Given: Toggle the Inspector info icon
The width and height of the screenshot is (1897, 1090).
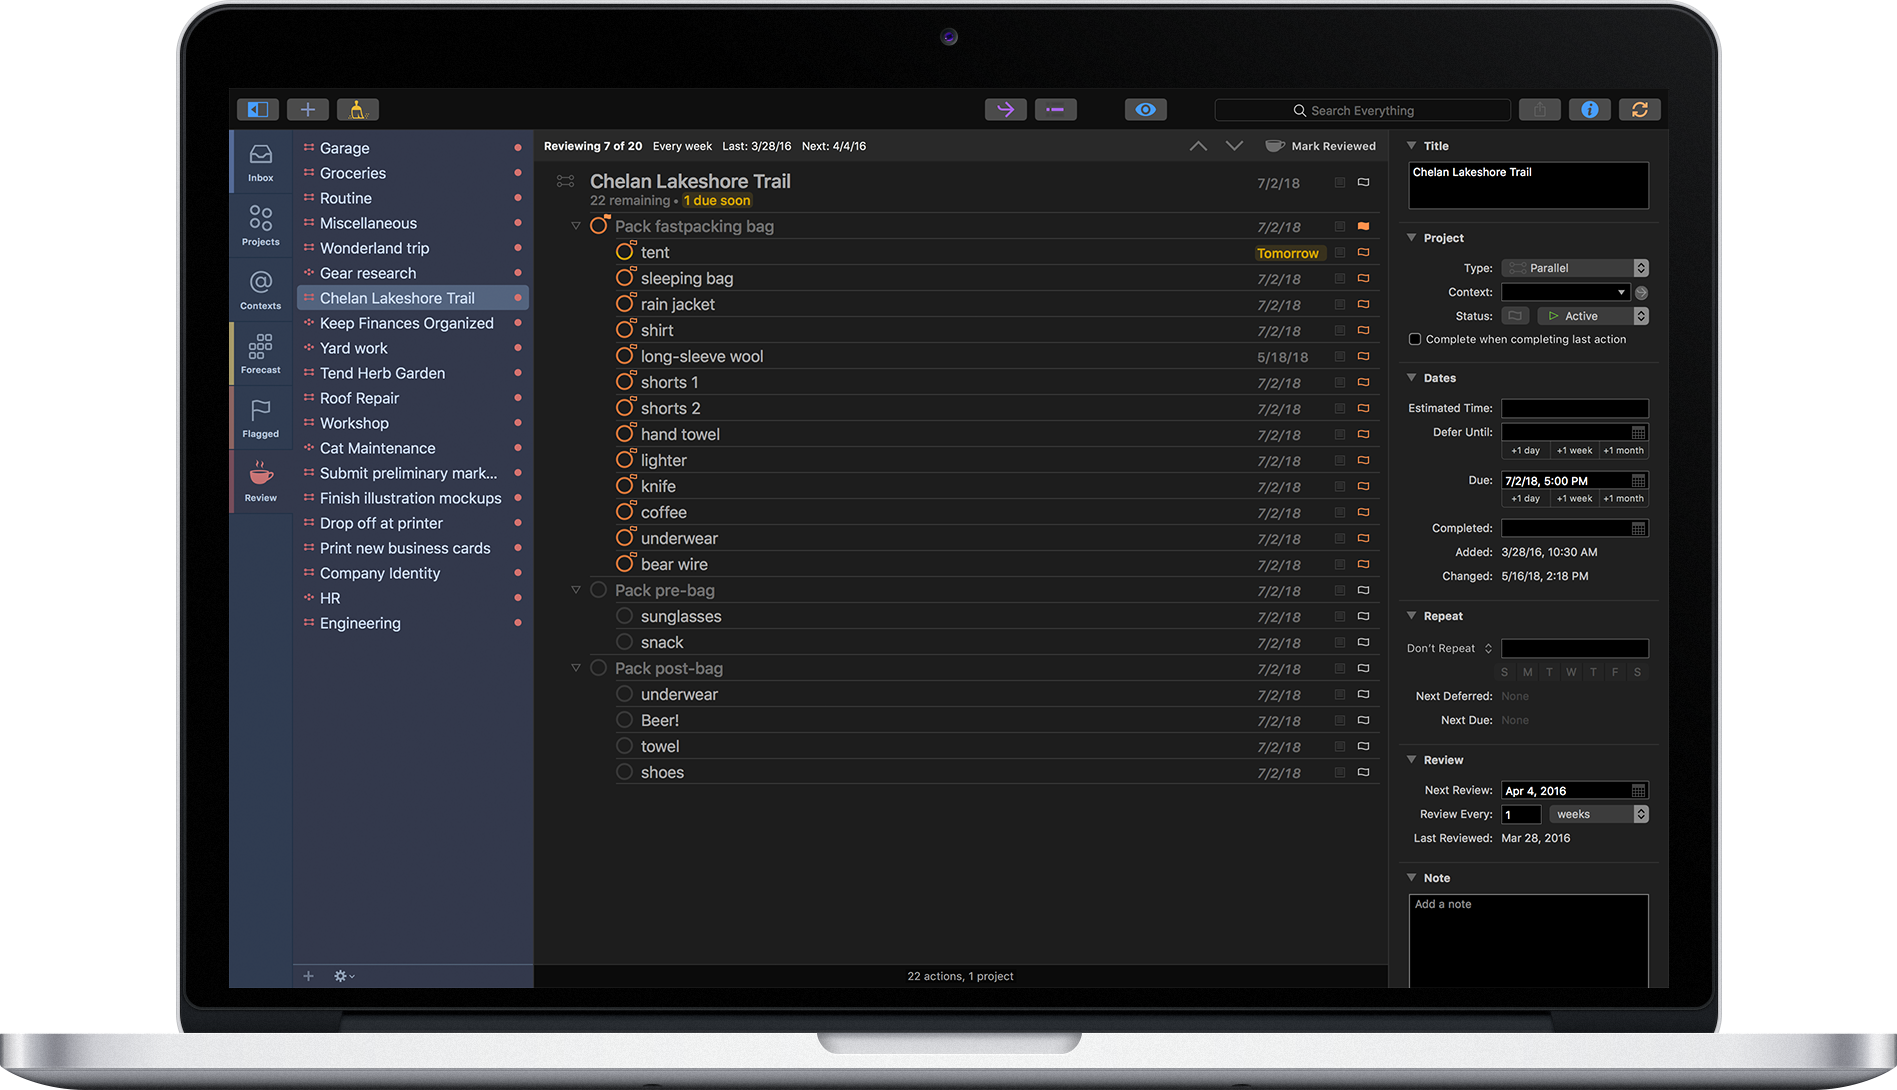Looking at the screenshot, I should click(x=1589, y=110).
